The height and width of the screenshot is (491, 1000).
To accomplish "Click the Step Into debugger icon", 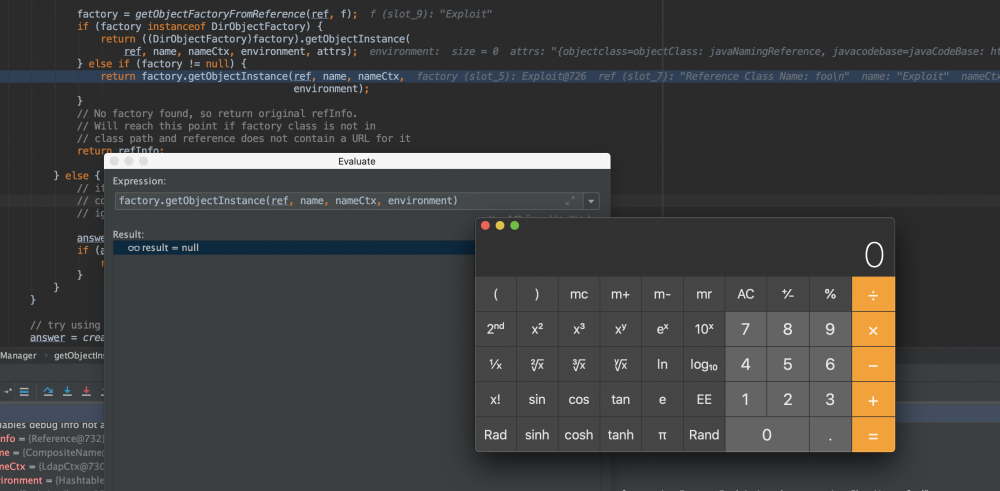I will 66,391.
